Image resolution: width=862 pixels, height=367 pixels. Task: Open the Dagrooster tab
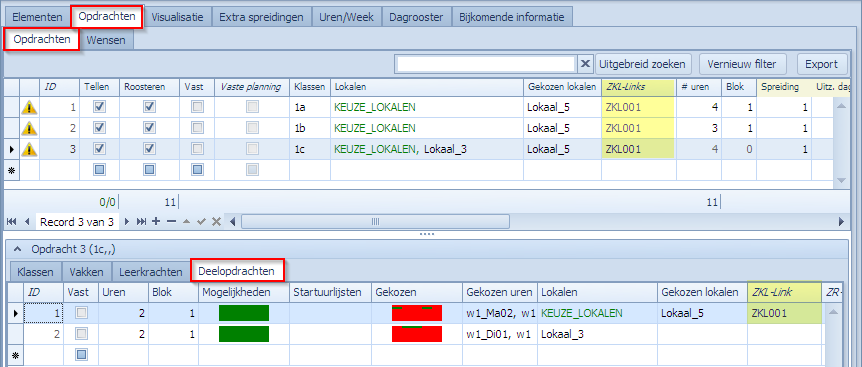coord(416,17)
